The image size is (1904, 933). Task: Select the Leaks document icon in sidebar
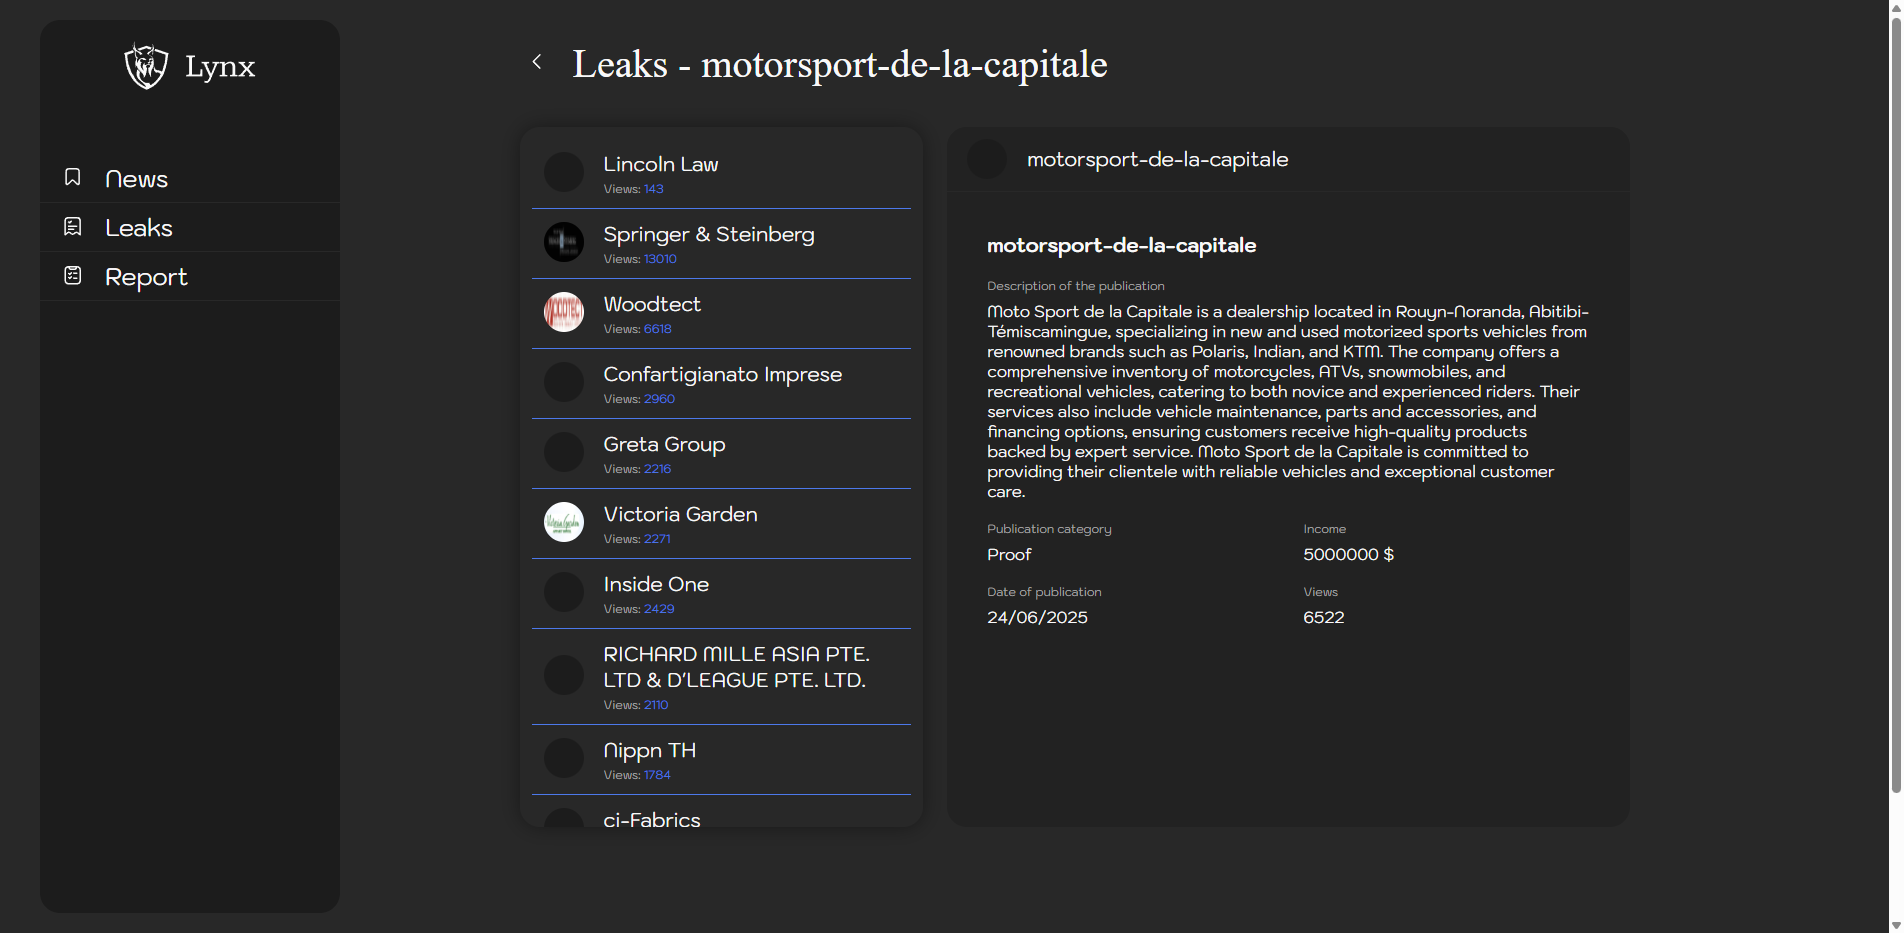tap(72, 226)
